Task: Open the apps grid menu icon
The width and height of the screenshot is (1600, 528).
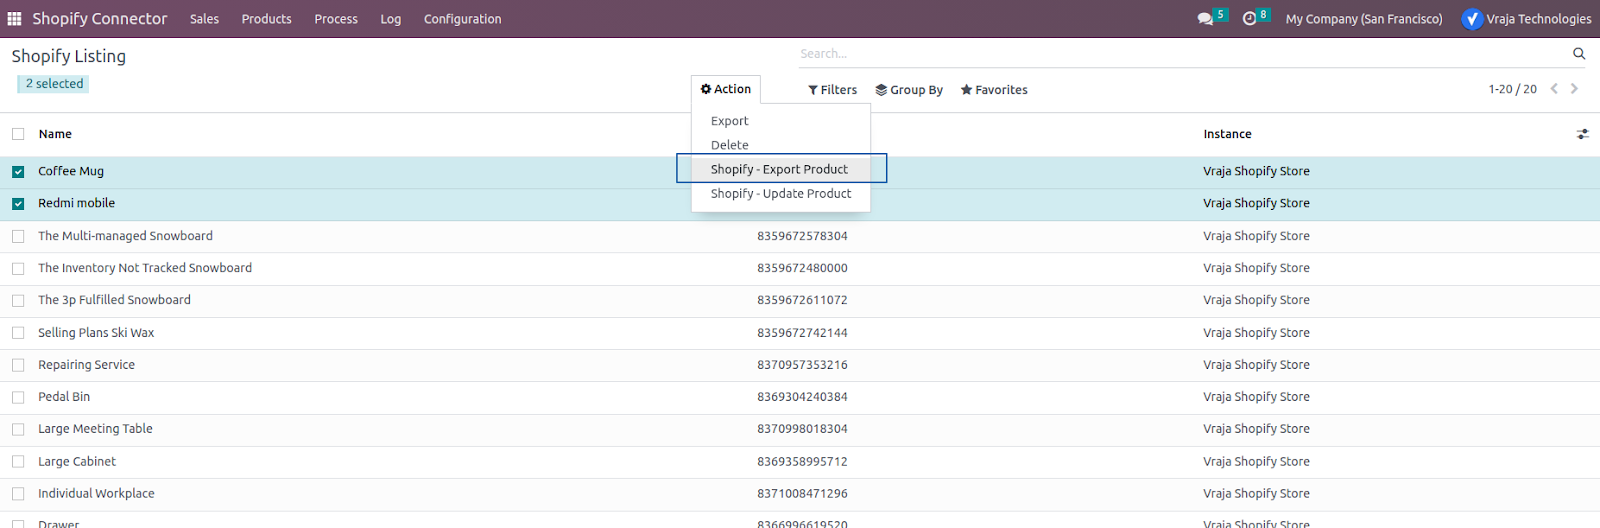Action: click(x=14, y=19)
